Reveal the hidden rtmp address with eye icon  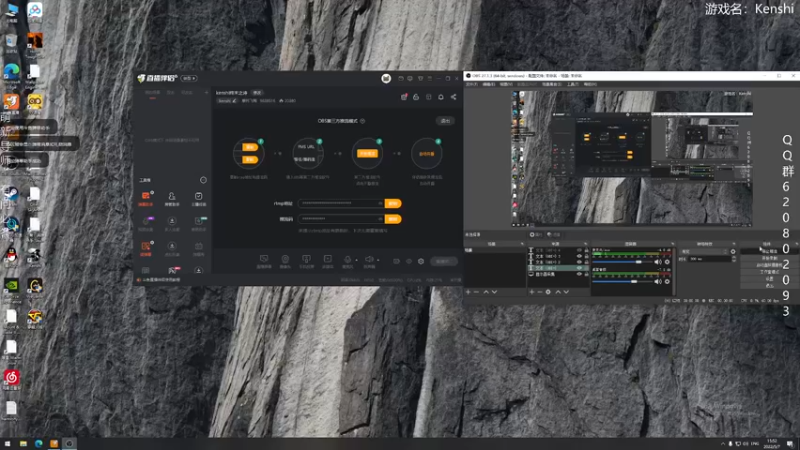coord(380,204)
